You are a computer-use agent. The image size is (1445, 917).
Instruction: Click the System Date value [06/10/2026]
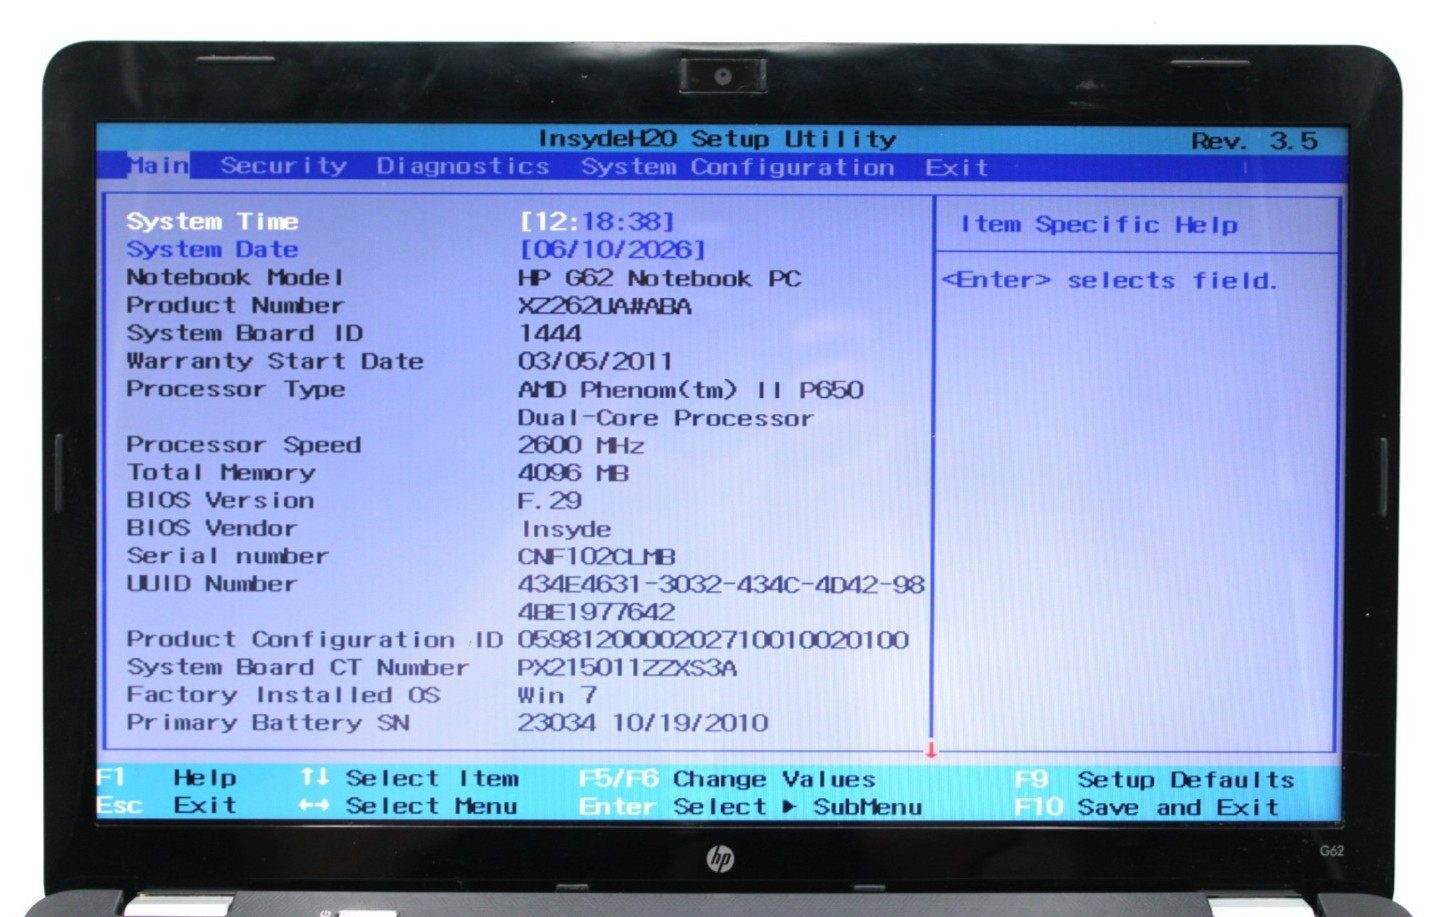click(x=612, y=249)
